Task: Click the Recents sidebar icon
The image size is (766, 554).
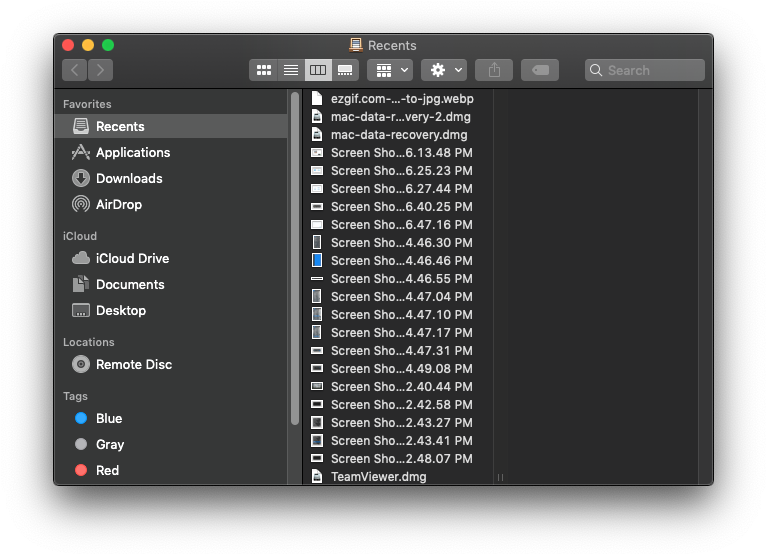Action: [x=81, y=127]
